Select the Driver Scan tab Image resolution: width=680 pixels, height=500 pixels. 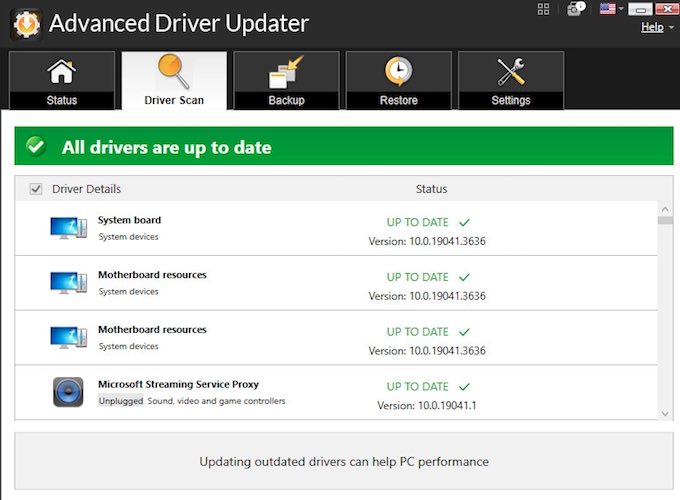pos(174,80)
